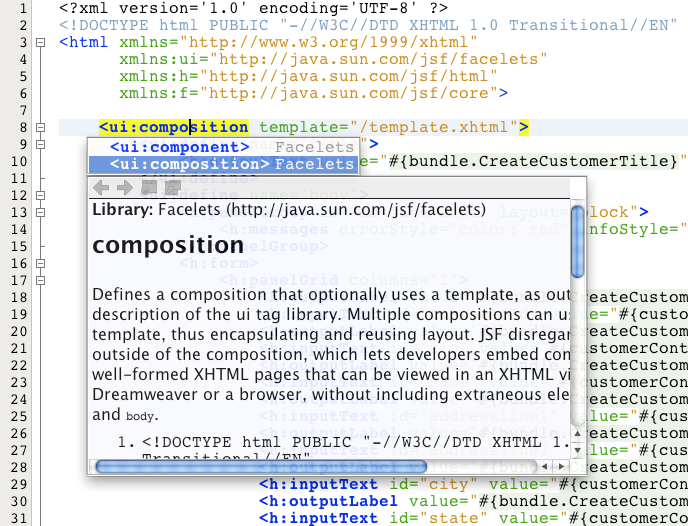
Task: Click the third icon in documentation toolbar
Action: tap(149, 188)
